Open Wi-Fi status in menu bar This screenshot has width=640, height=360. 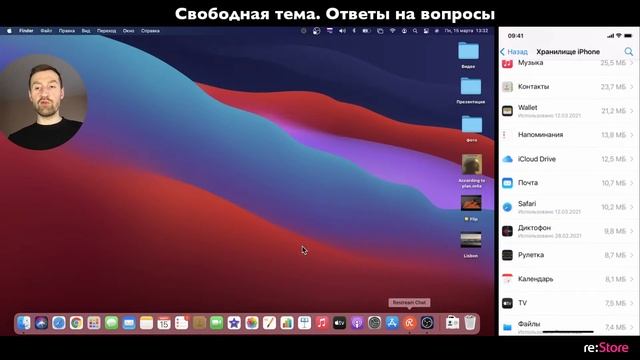(392, 31)
